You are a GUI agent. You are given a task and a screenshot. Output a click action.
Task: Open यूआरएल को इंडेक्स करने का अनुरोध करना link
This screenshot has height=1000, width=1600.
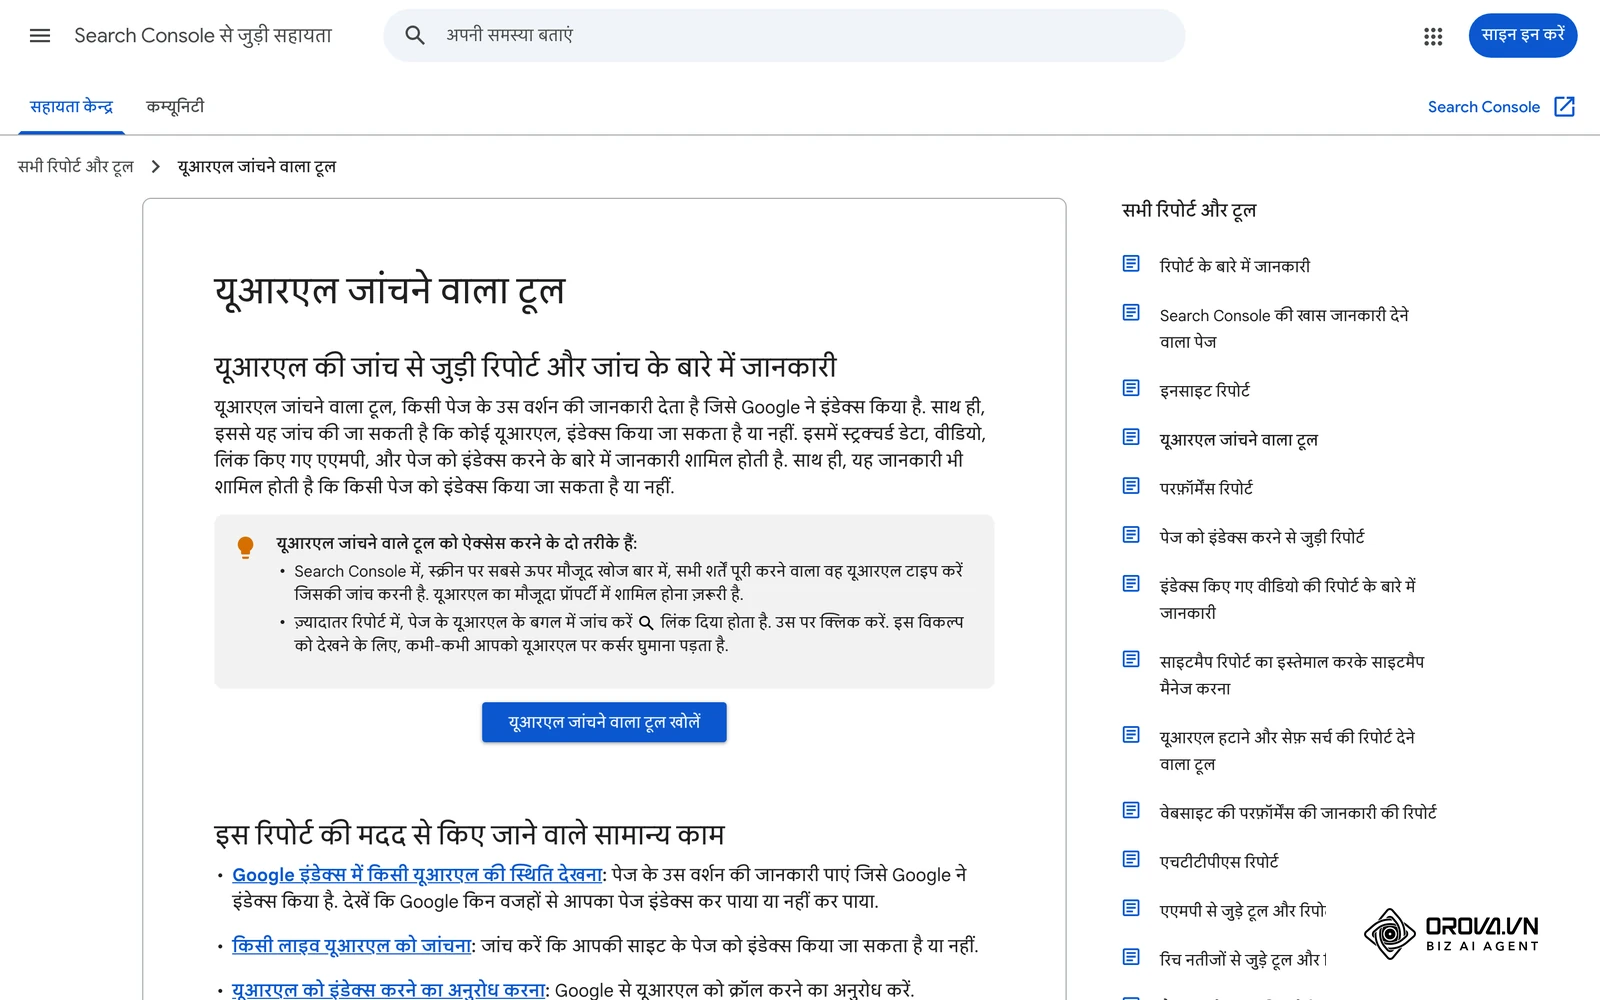(x=389, y=990)
